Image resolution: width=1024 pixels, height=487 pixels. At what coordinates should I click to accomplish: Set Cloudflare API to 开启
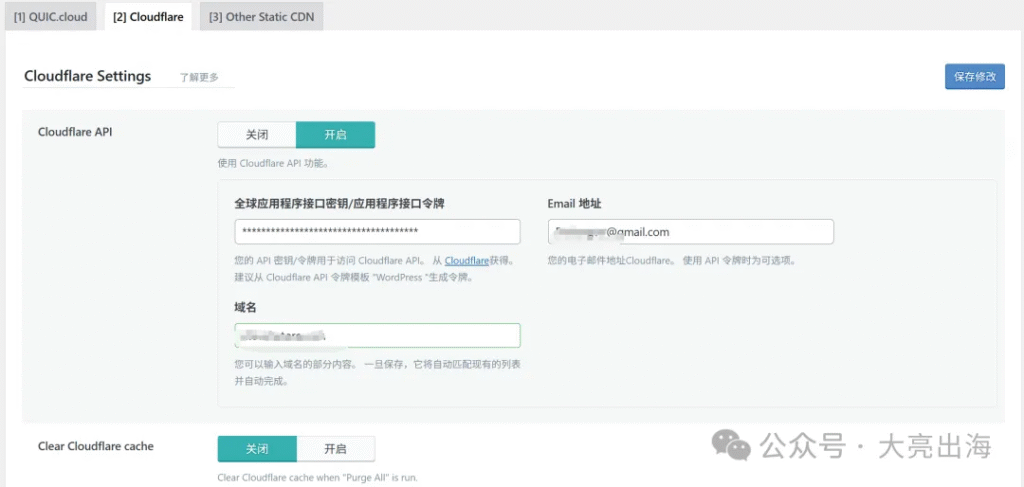(336, 135)
